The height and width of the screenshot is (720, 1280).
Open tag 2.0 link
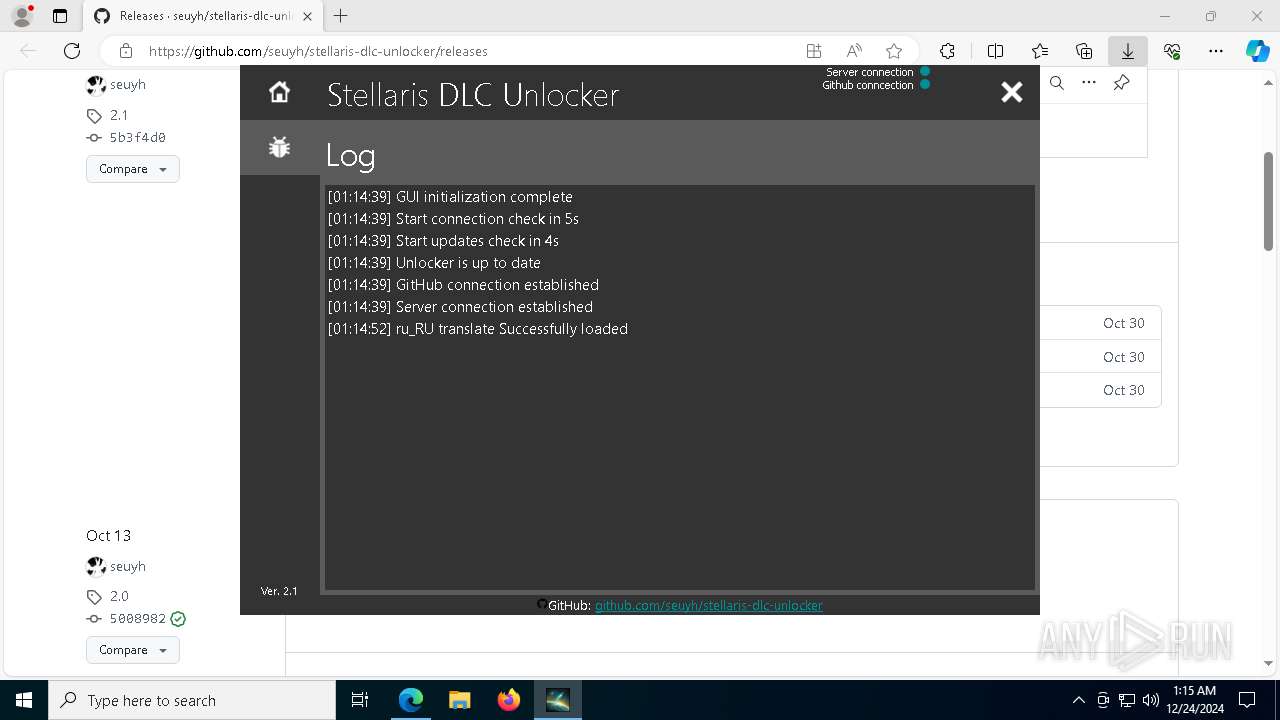pyautogui.click(x=119, y=596)
